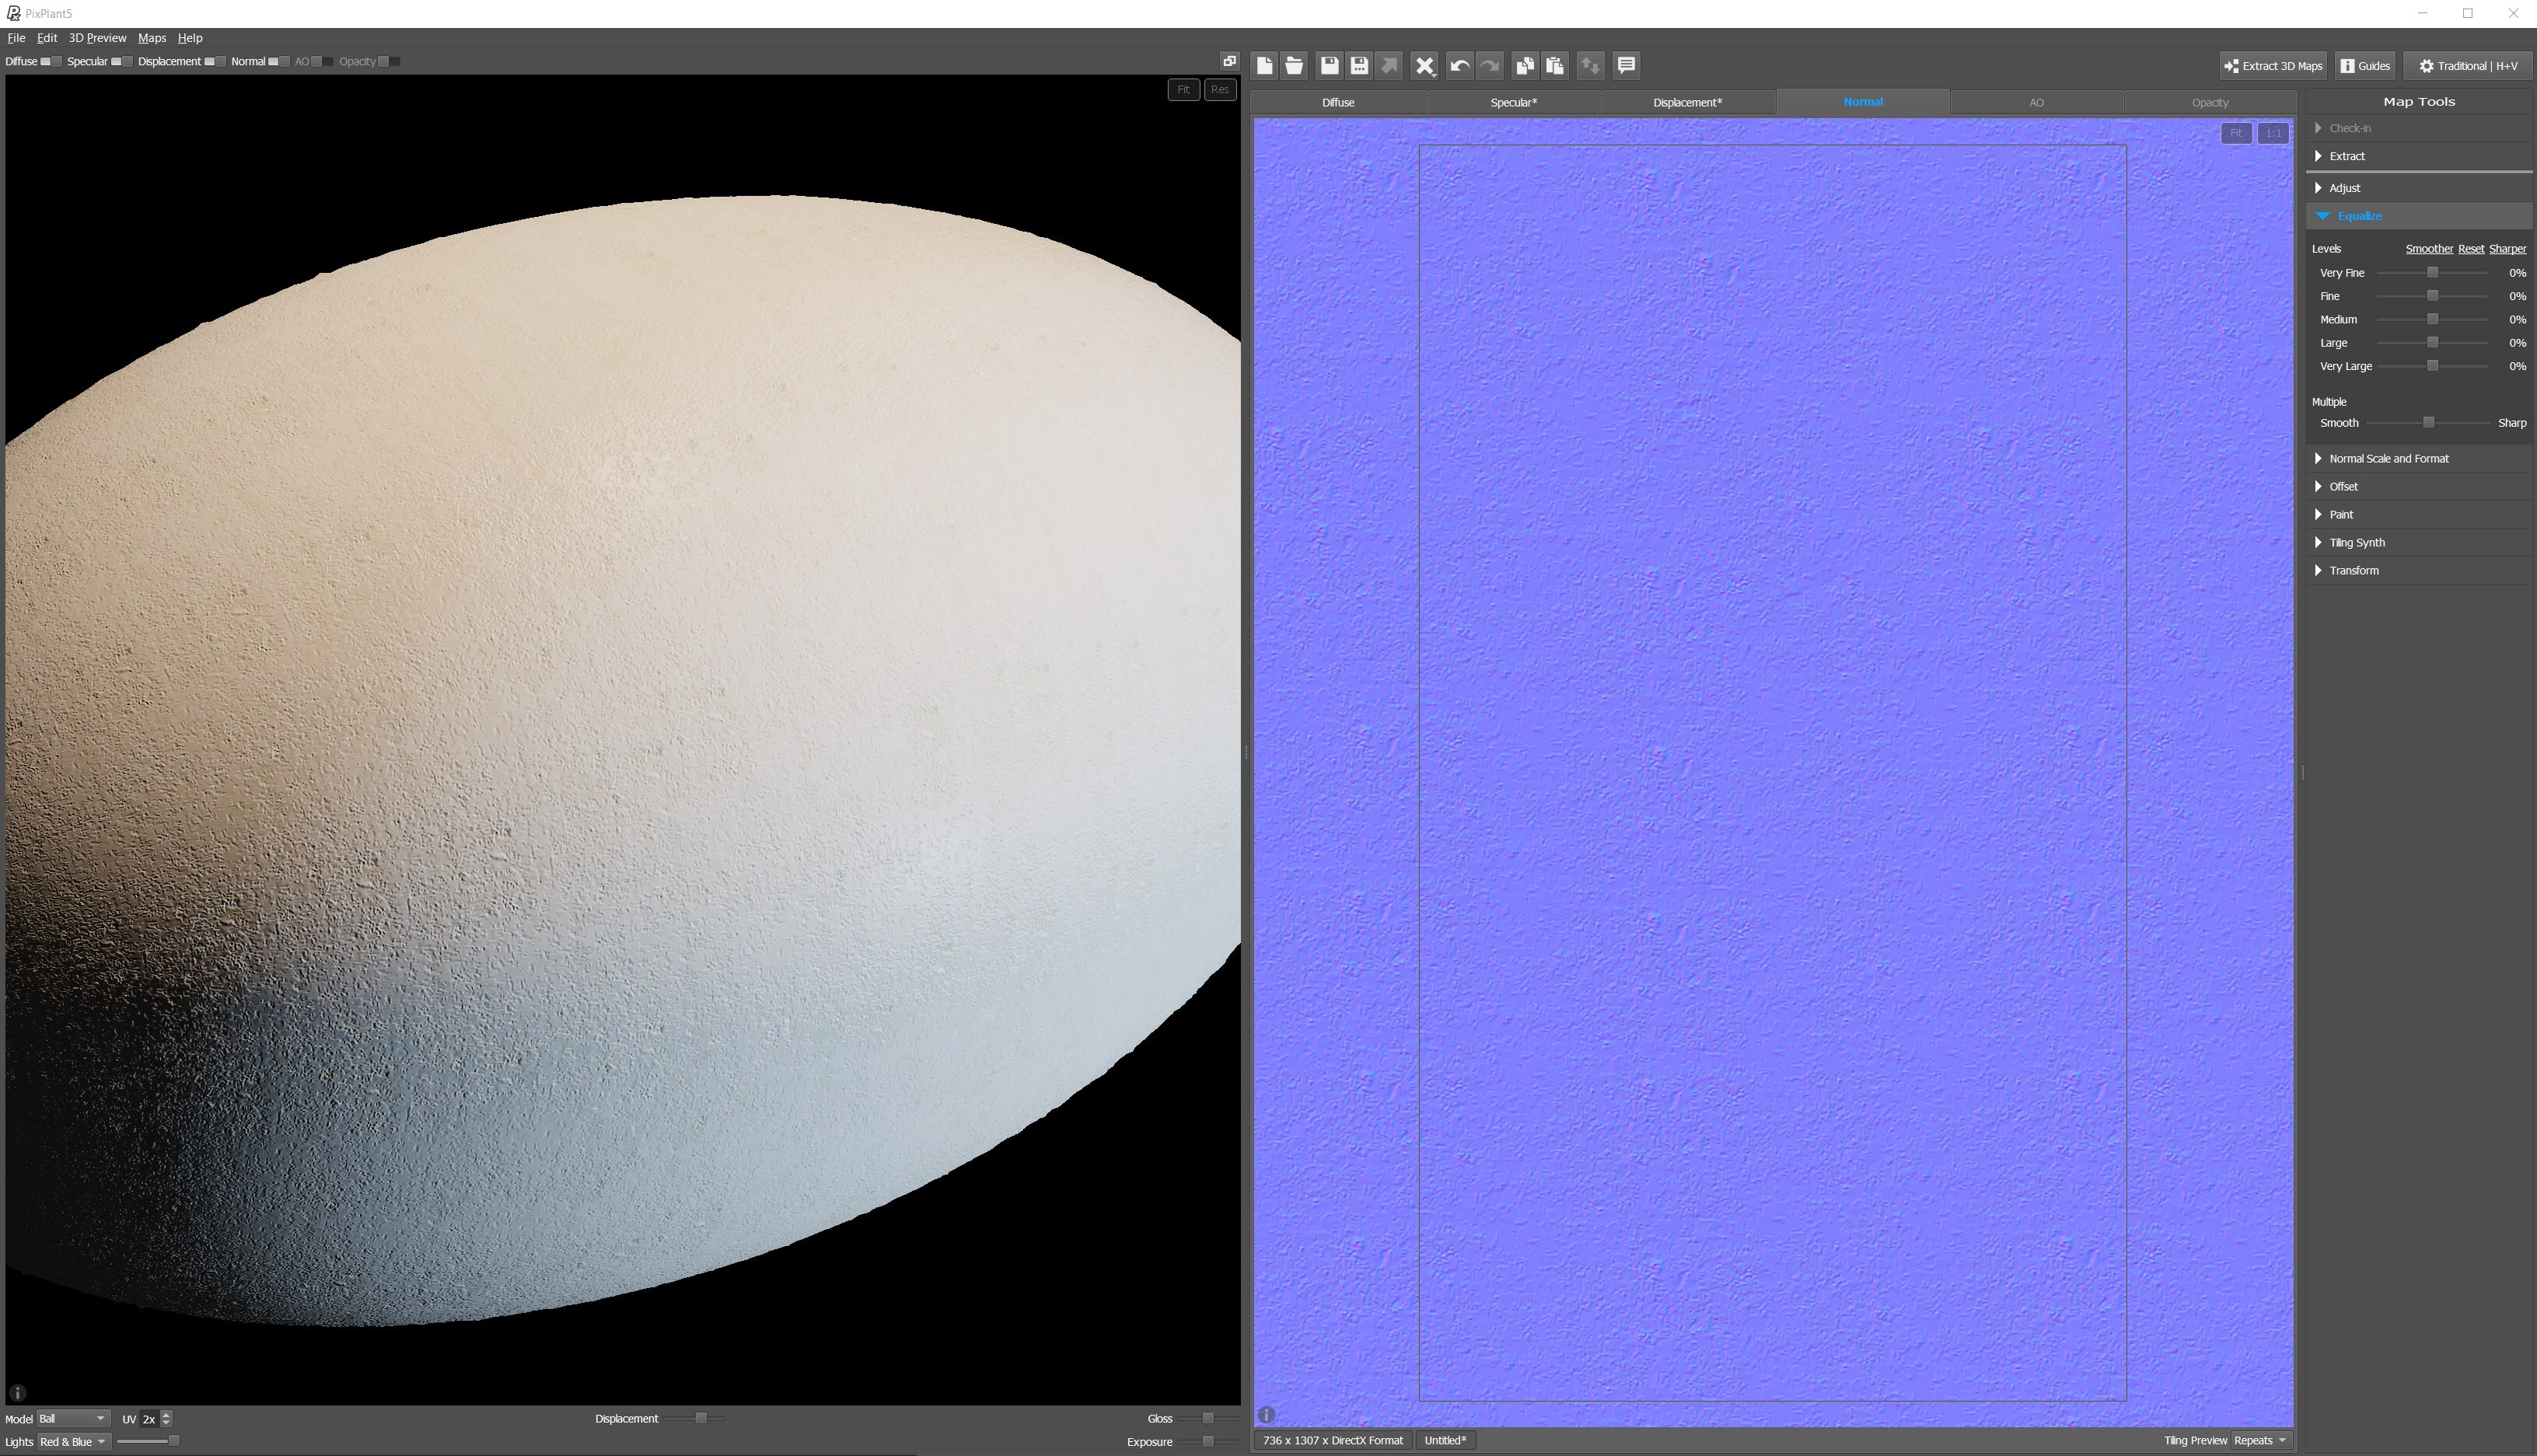The width and height of the screenshot is (2537, 1456).
Task: Expand the Check-in section
Action: pos(2419,128)
